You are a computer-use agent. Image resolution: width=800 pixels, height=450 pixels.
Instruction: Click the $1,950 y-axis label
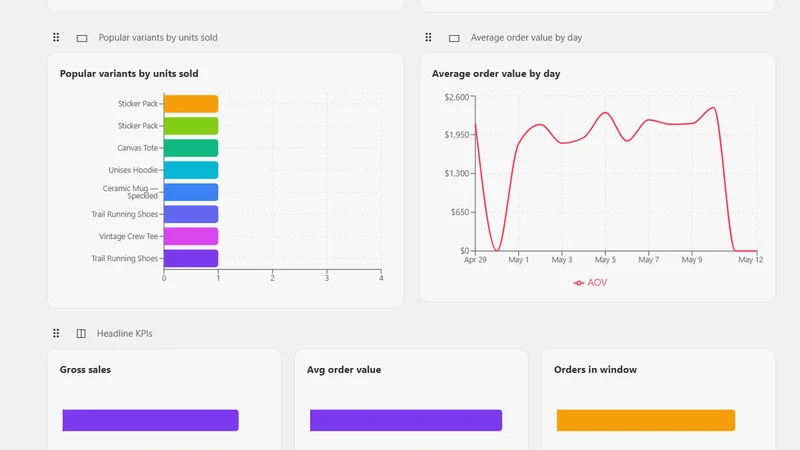457,135
